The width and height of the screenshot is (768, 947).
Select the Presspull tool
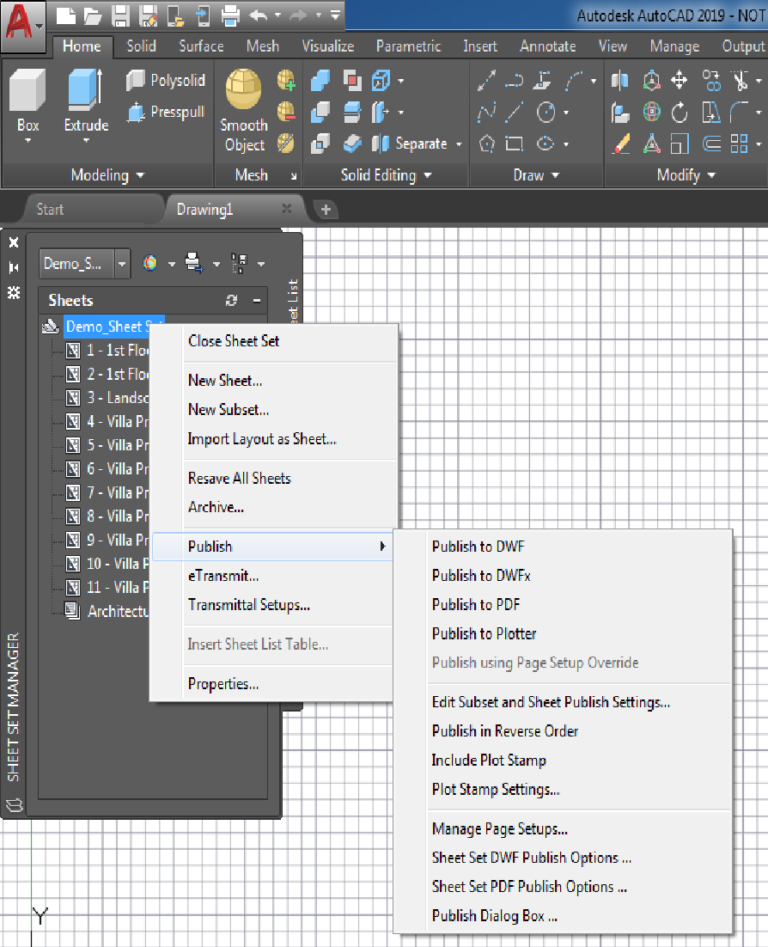tap(166, 112)
